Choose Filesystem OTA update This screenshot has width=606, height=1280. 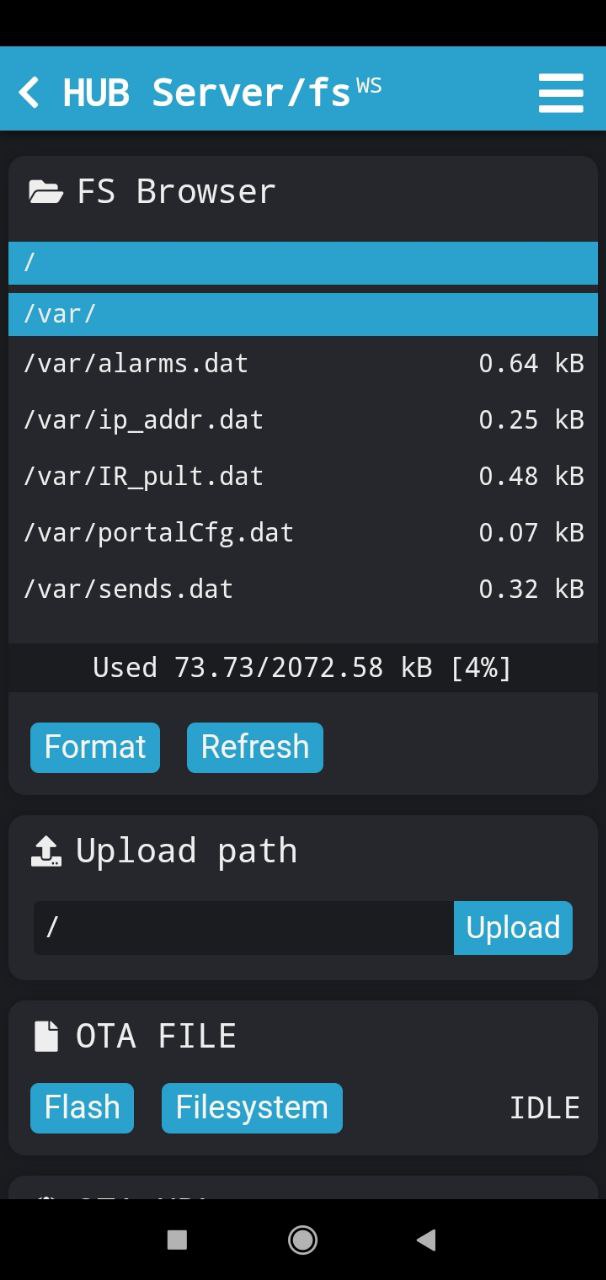click(252, 1107)
